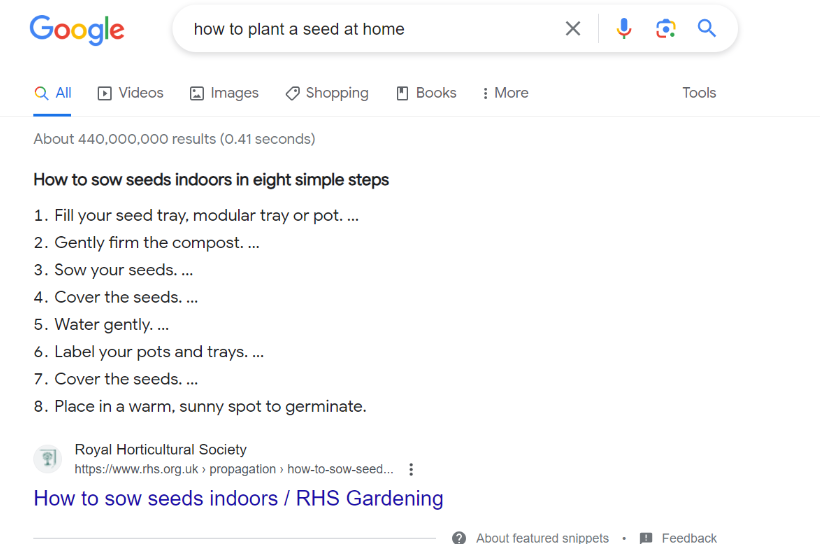Click the About featured snippets link
The image size is (820, 553).
pyautogui.click(x=542, y=538)
